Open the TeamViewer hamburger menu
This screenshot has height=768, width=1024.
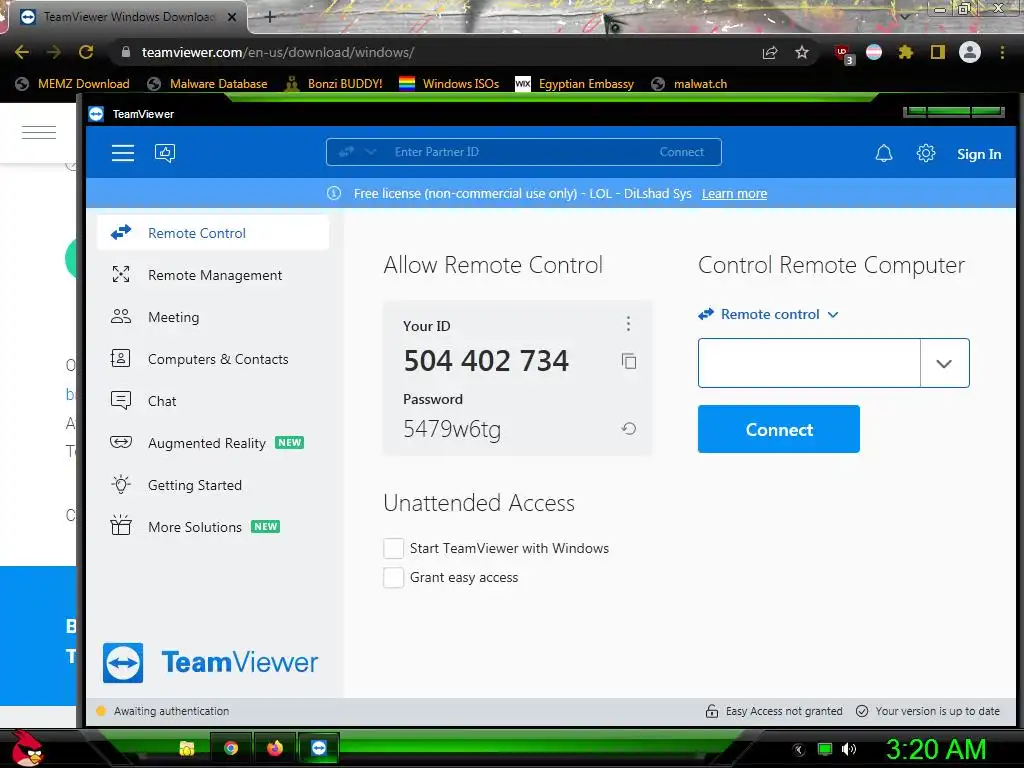click(123, 153)
